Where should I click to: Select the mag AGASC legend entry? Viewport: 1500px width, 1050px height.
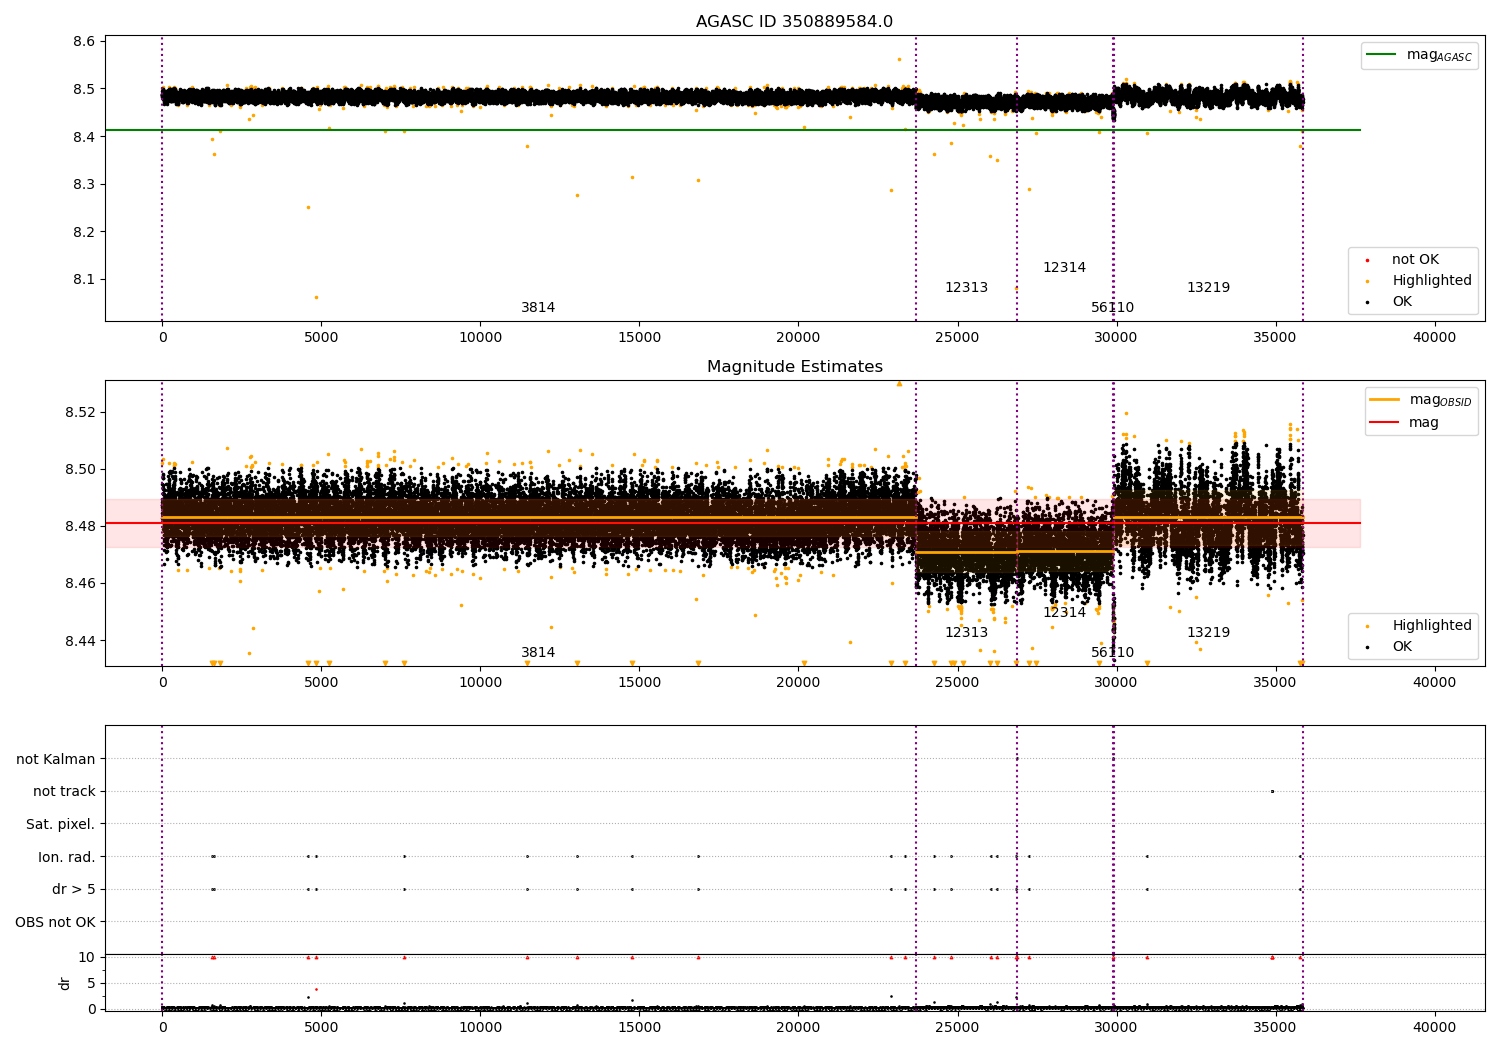1439,55
